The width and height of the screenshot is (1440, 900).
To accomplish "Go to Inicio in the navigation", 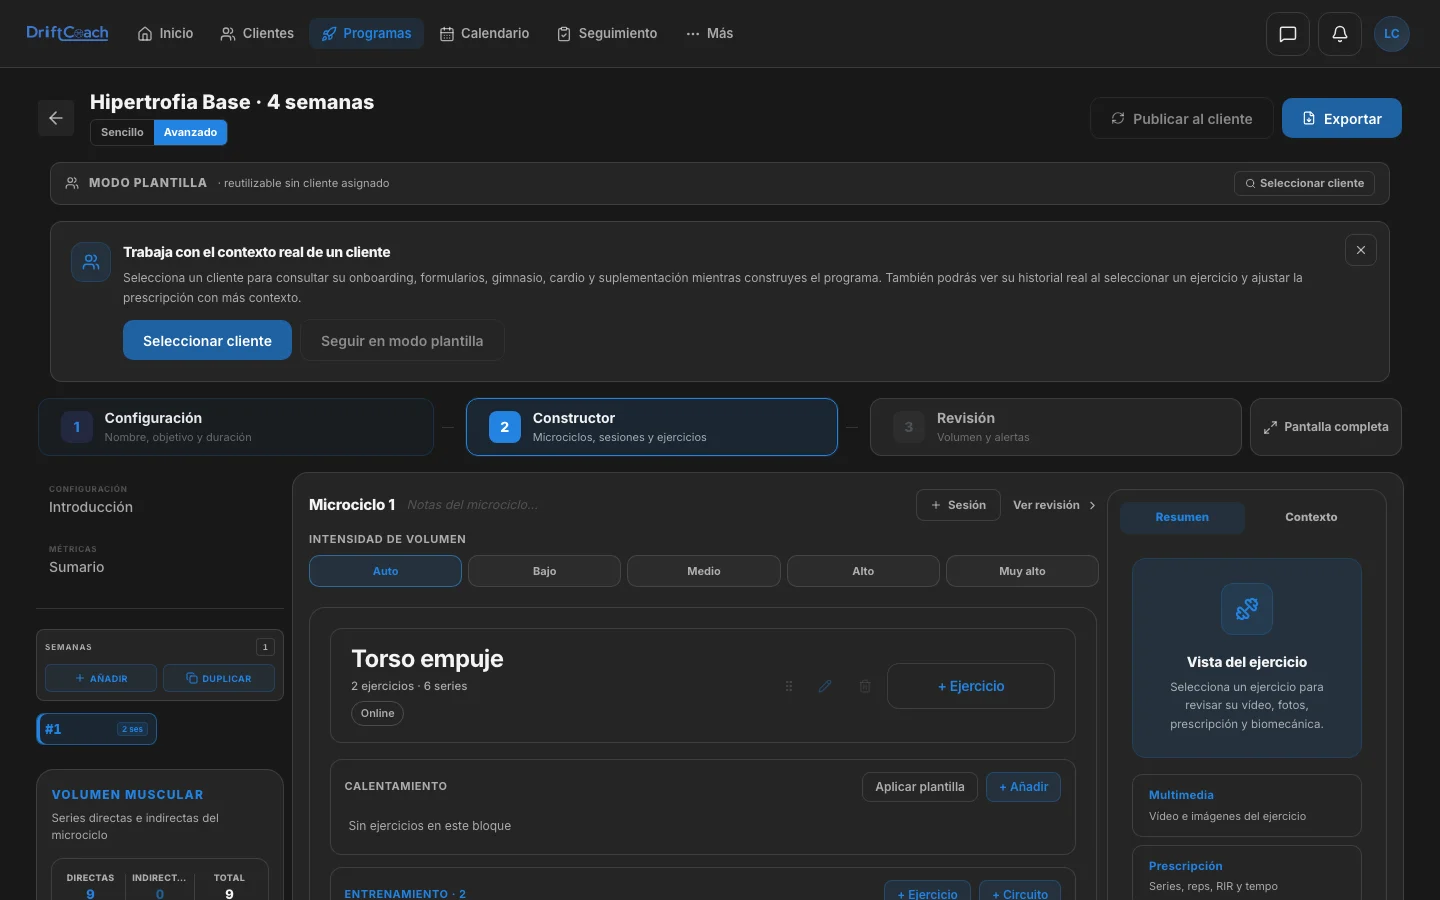I will coord(165,33).
